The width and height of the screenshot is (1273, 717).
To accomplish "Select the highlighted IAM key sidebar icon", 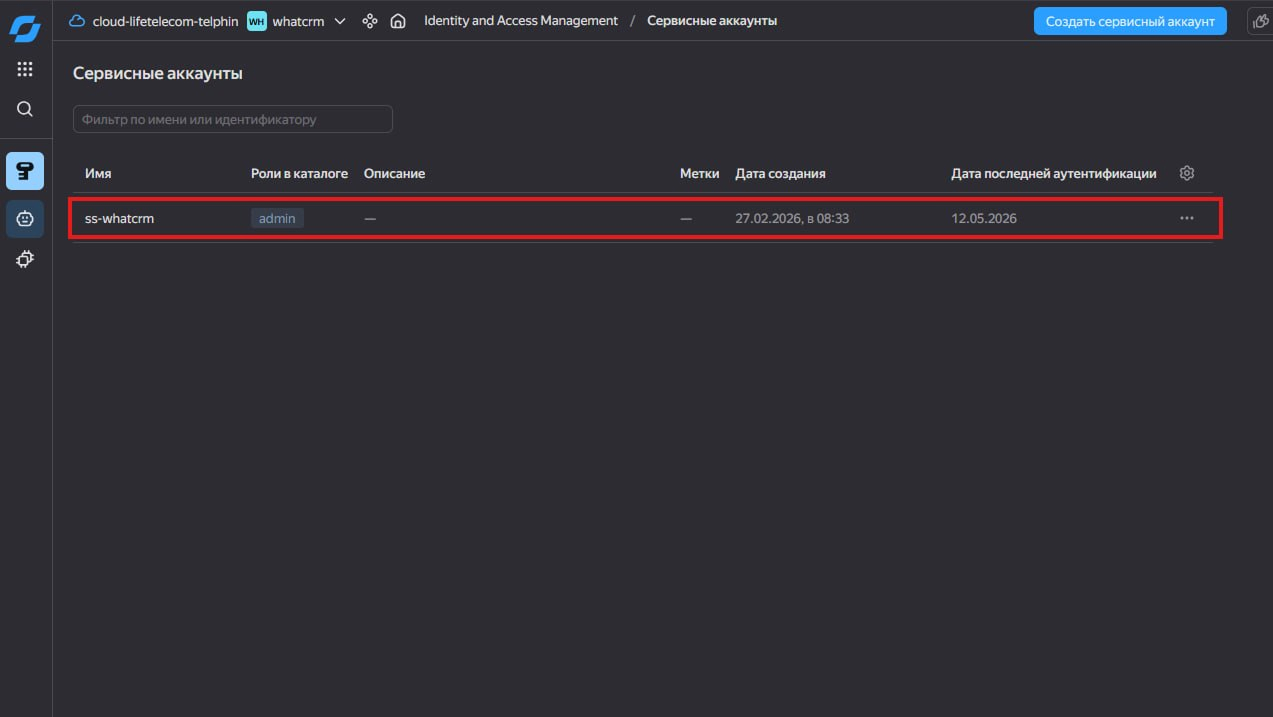I will [25, 171].
